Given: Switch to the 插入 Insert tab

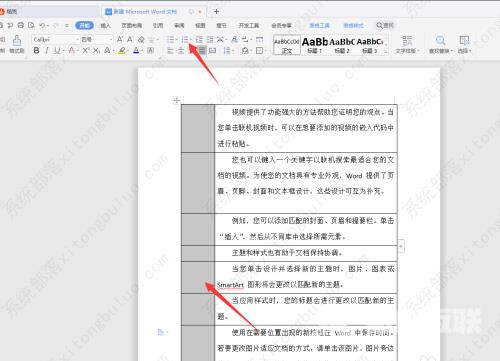Looking at the screenshot, I should (x=105, y=25).
